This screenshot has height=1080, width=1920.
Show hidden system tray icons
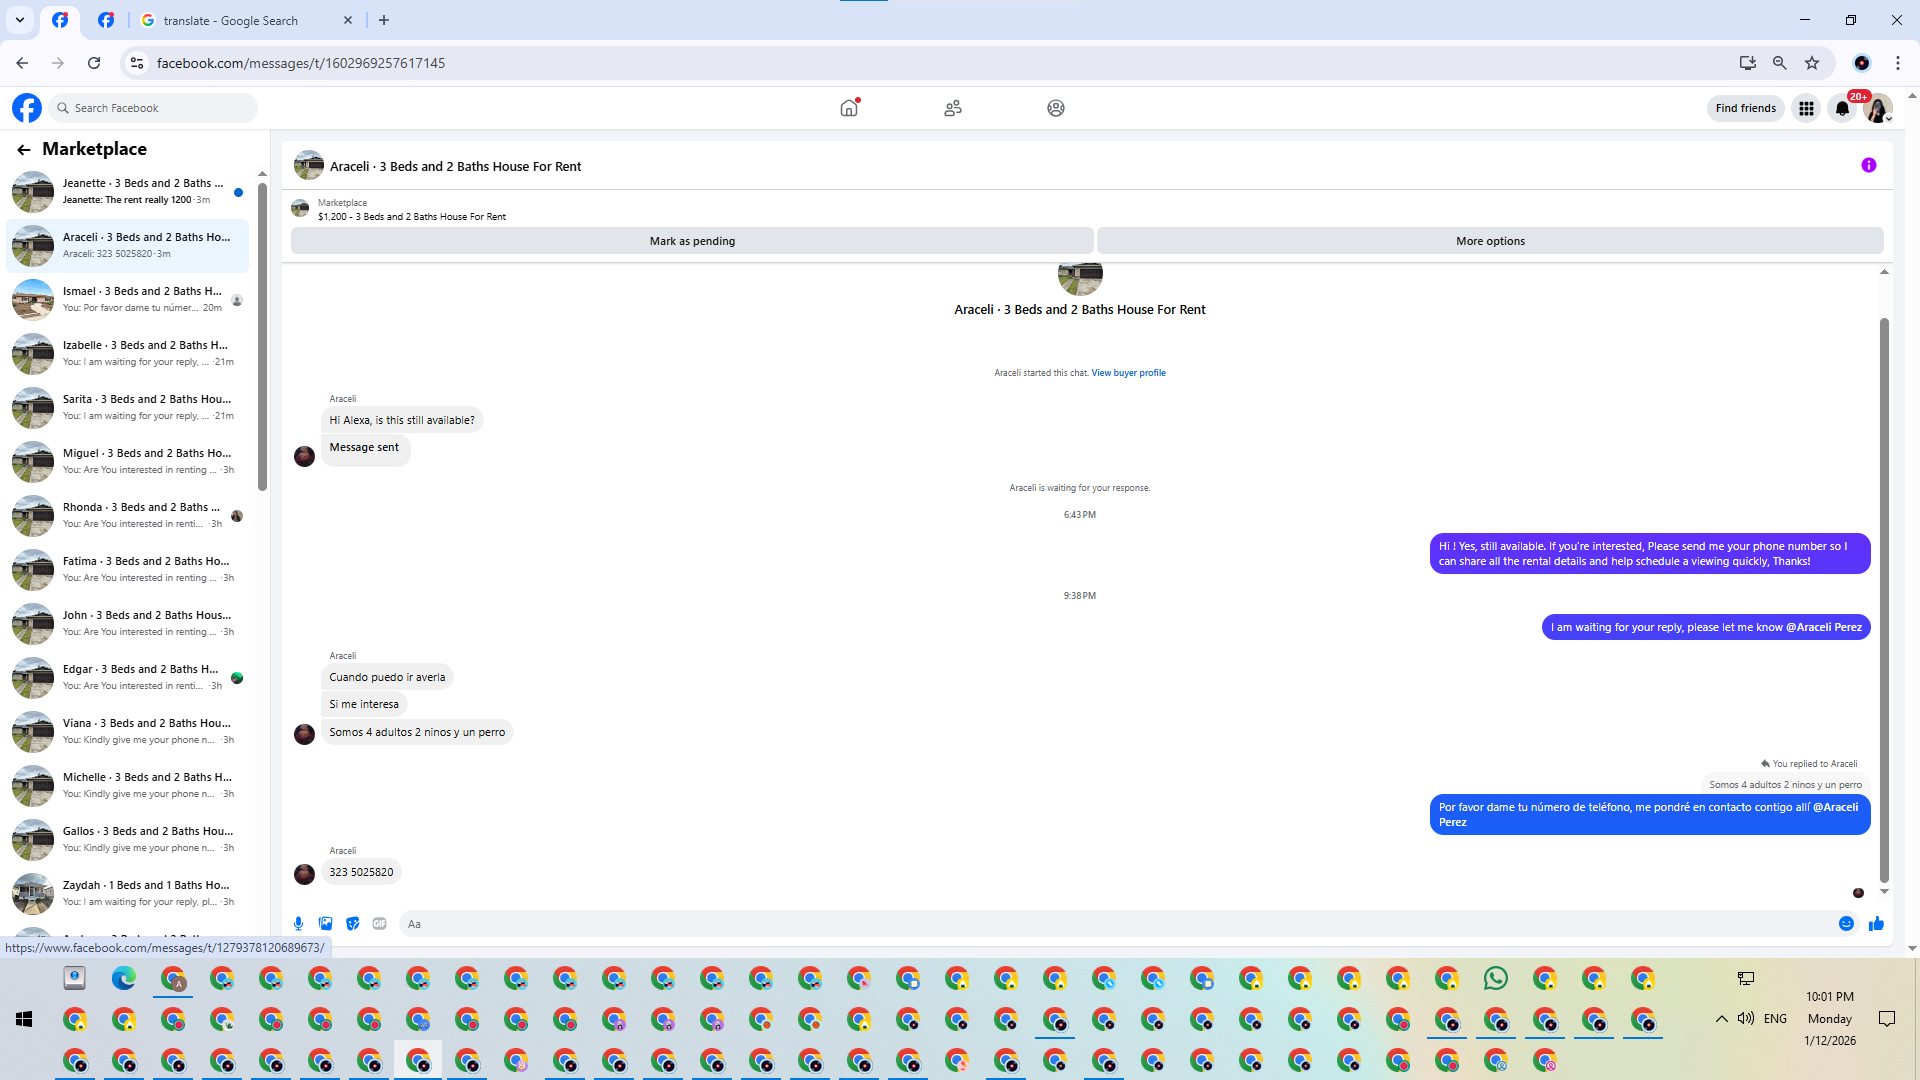coord(1721,1019)
